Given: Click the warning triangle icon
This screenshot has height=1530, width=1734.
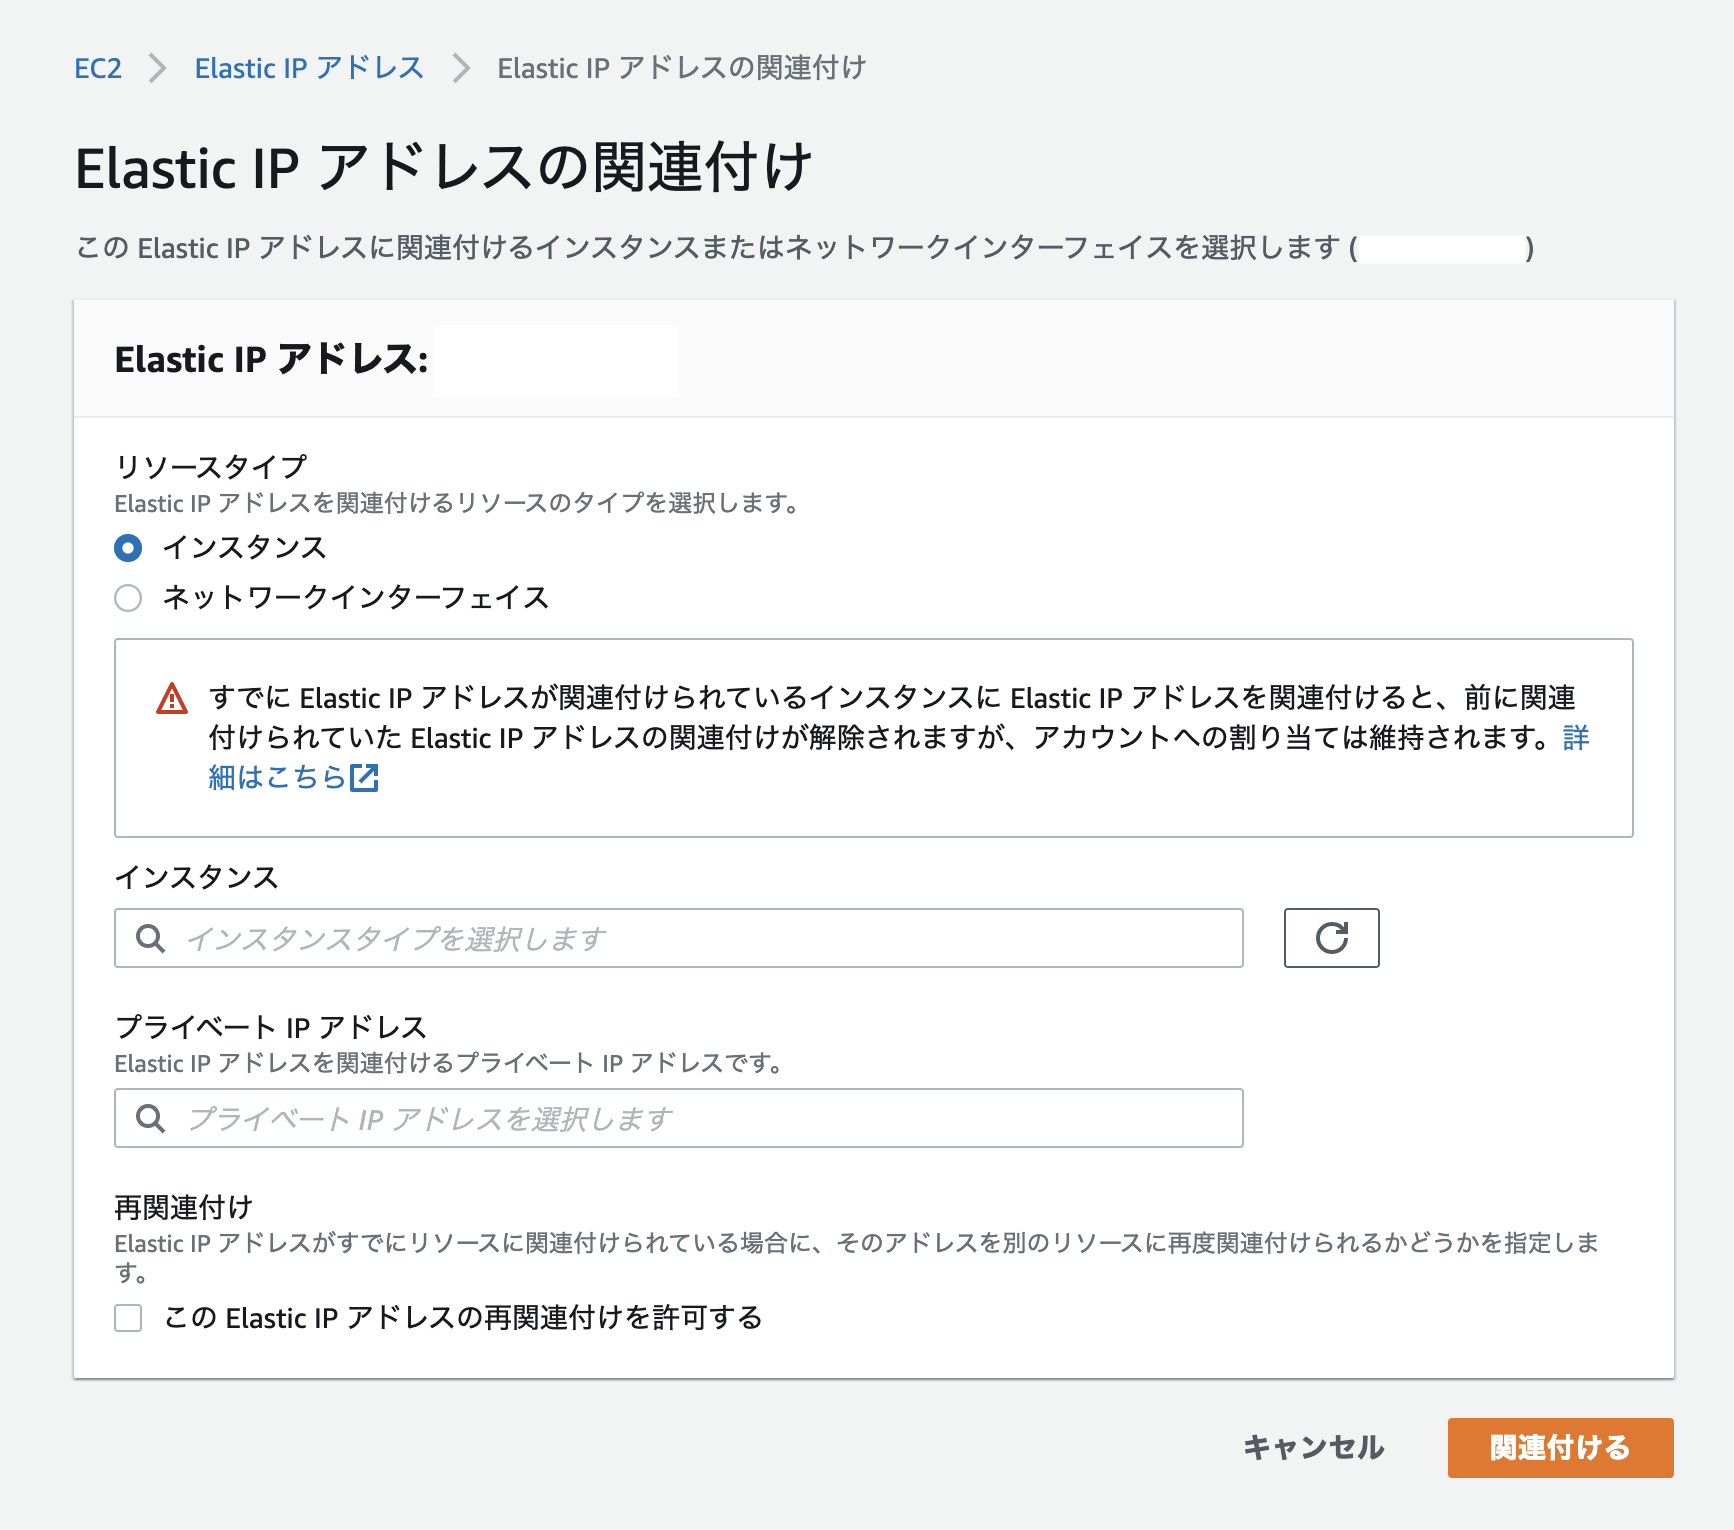Looking at the screenshot, I should pos(172,698).
